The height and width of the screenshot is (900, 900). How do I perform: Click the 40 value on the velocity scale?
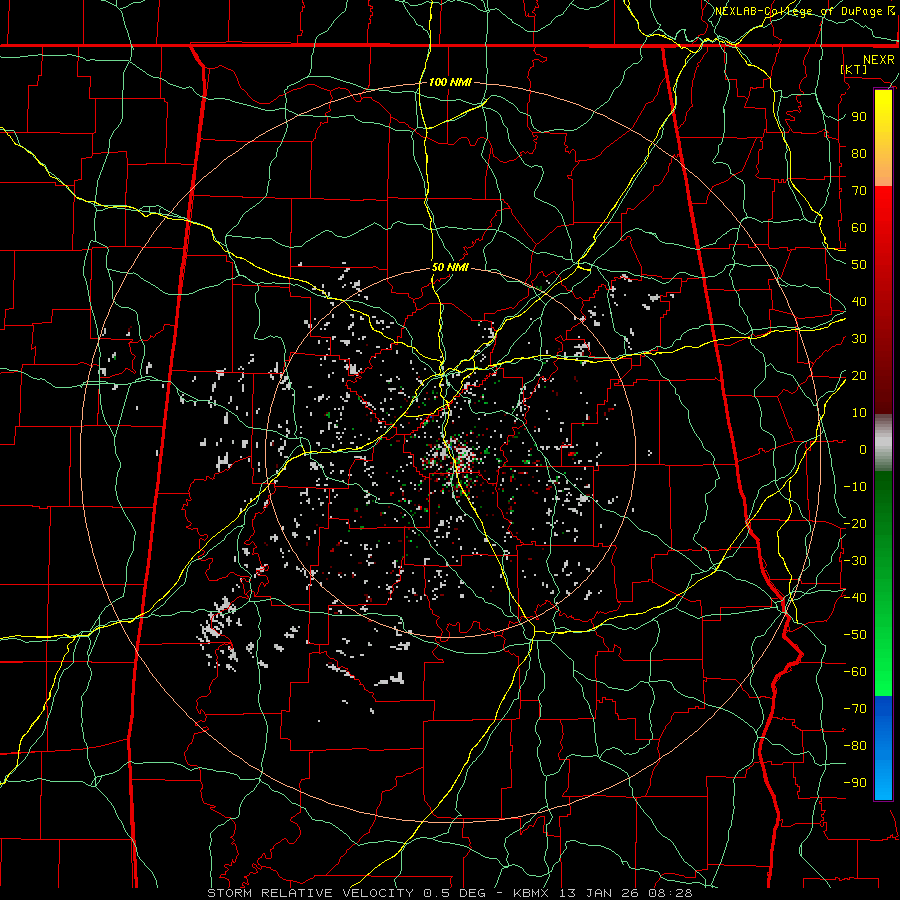[x=859, y=301]
